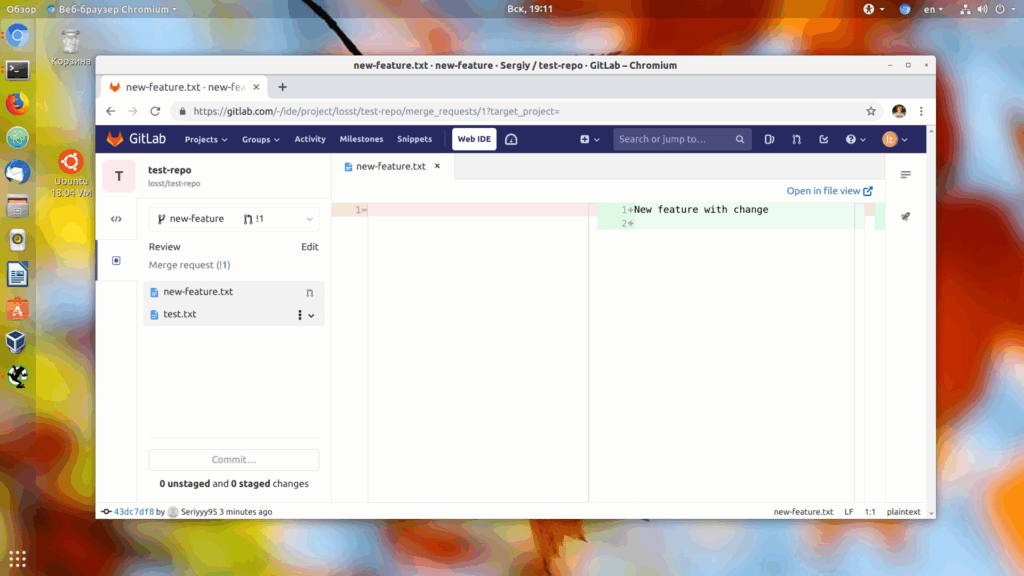Click the new-feature.txt name in the status bar
Viewport: 1024px width, 576px height.
pyautogui.click(x=803, y=512)
